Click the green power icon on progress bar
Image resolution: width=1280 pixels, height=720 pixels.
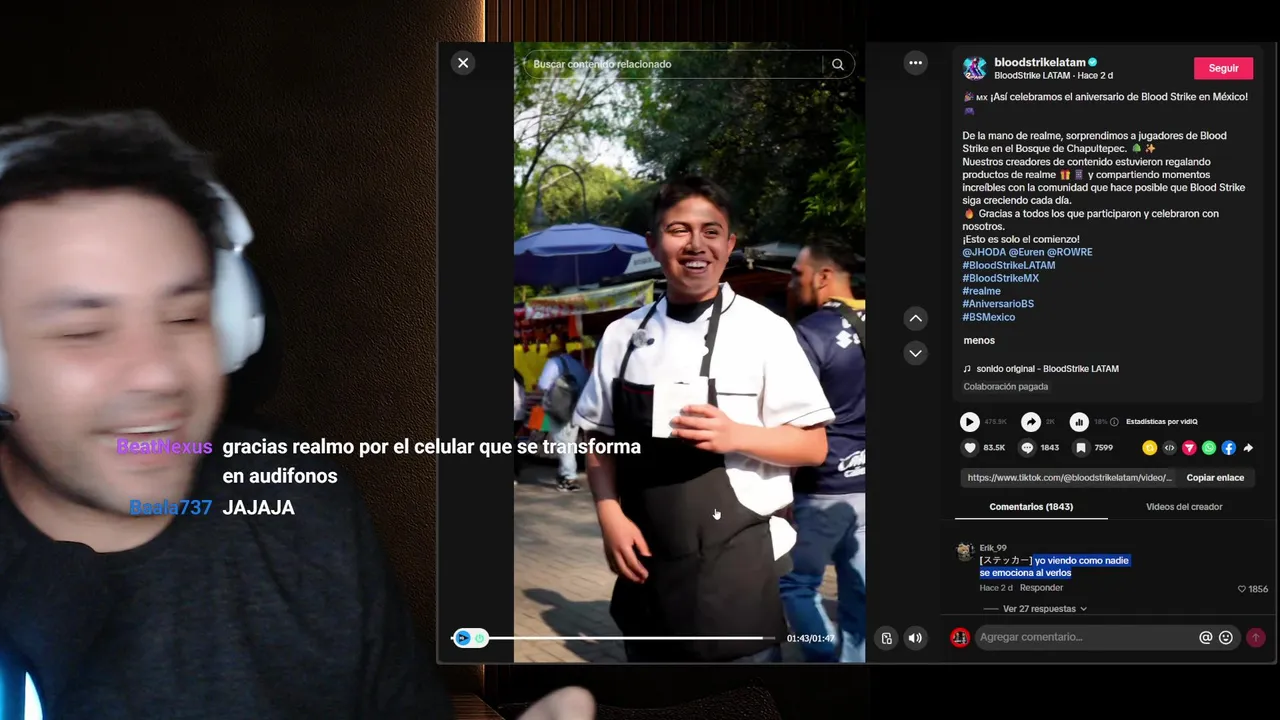(480, 638)
